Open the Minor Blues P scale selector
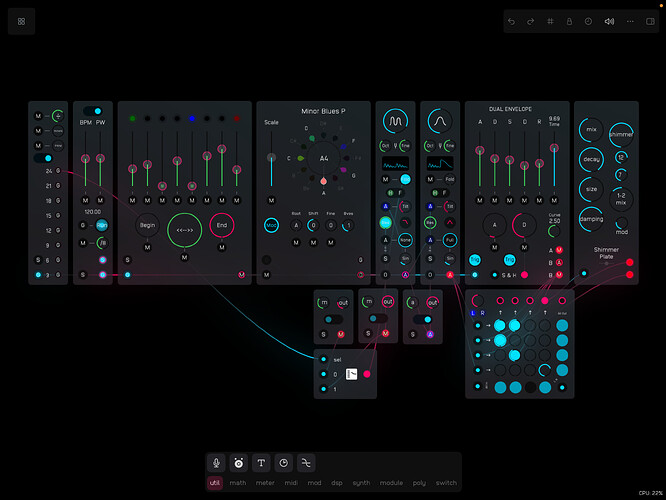This screenshot has height=500, width=666. click(323, 111)
